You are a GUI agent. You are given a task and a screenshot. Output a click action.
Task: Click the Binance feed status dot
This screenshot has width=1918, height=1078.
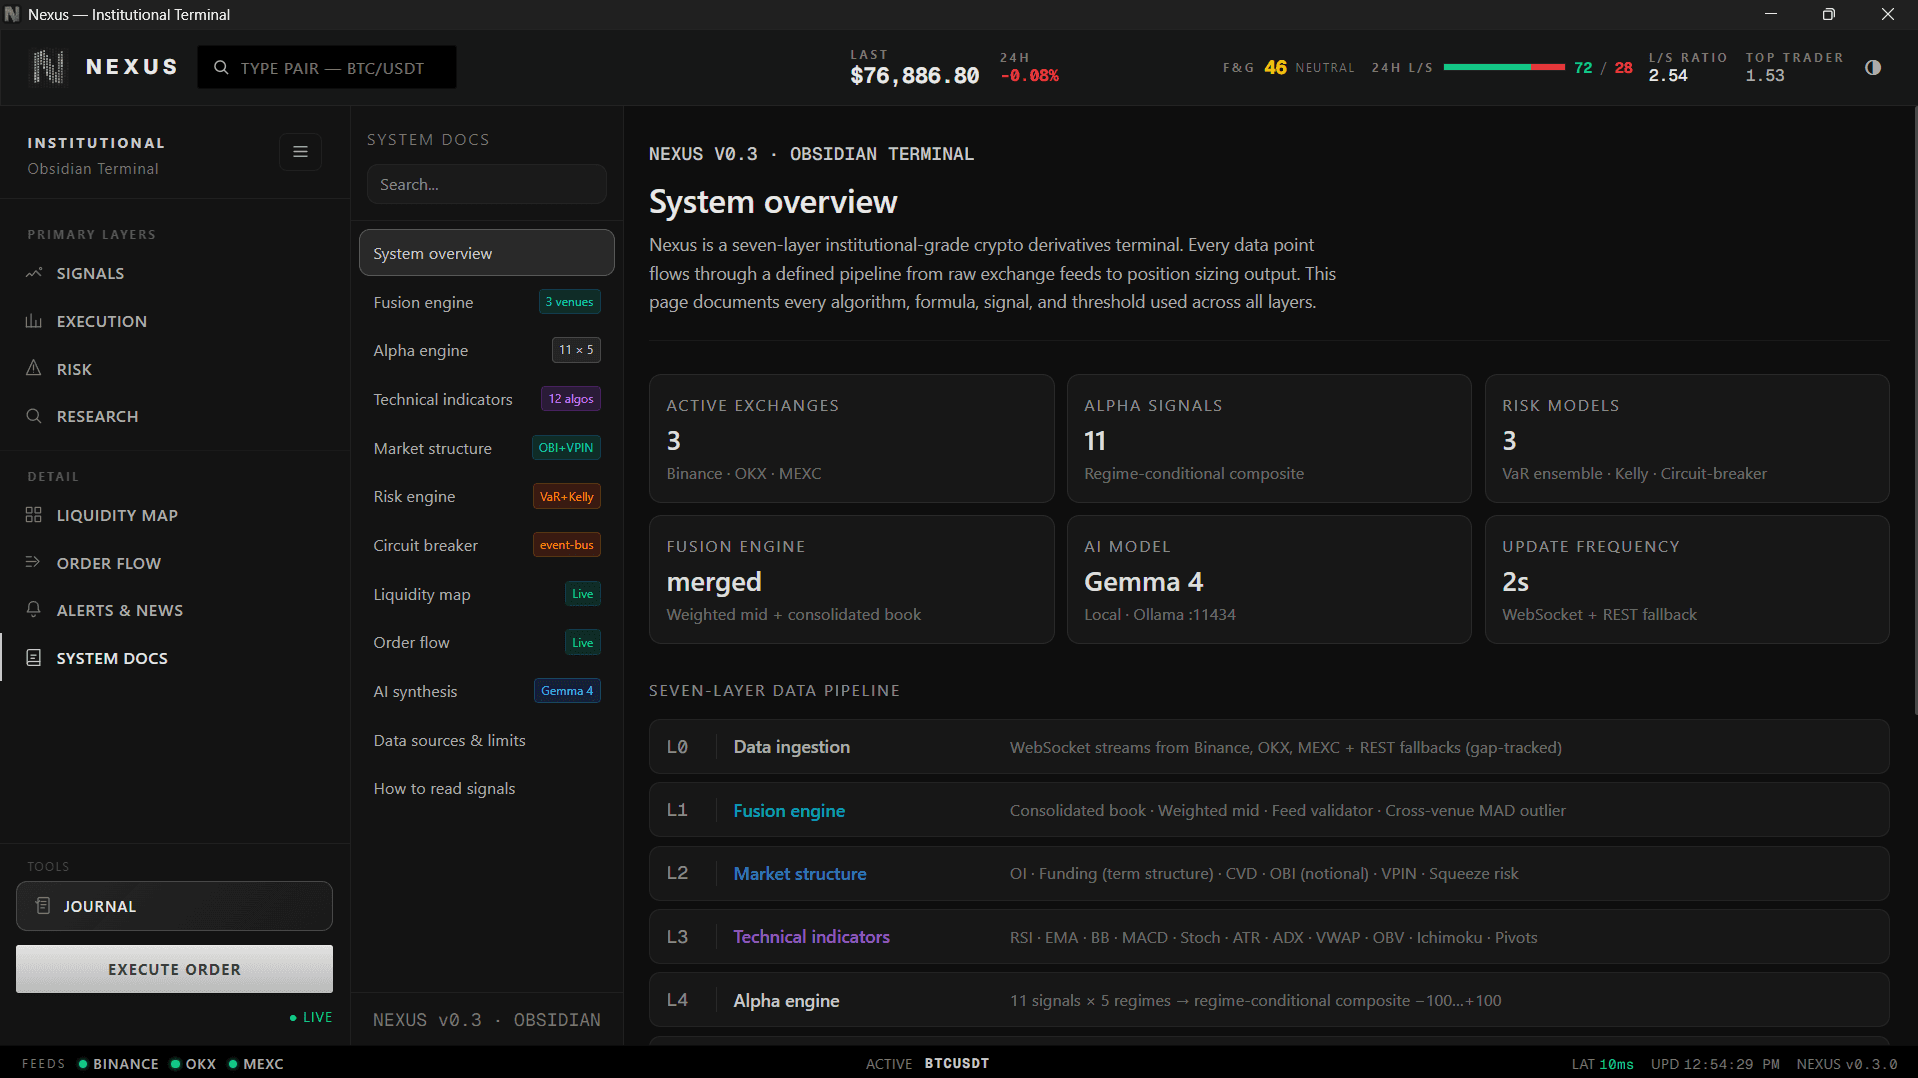pyautogui.click(x=83, y=1064)
